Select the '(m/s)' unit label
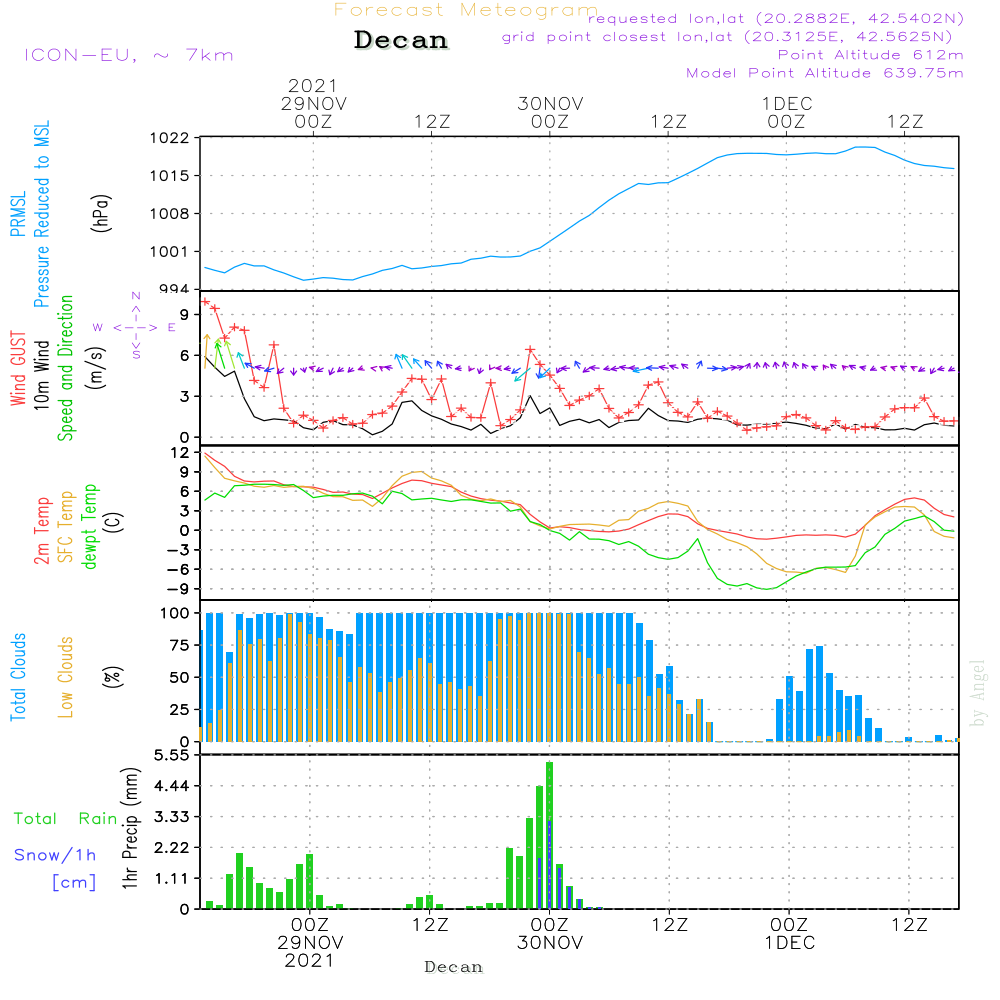The width and height of the screenshot is (1000, 1000). pyautogui.click(x=96, y=369)
